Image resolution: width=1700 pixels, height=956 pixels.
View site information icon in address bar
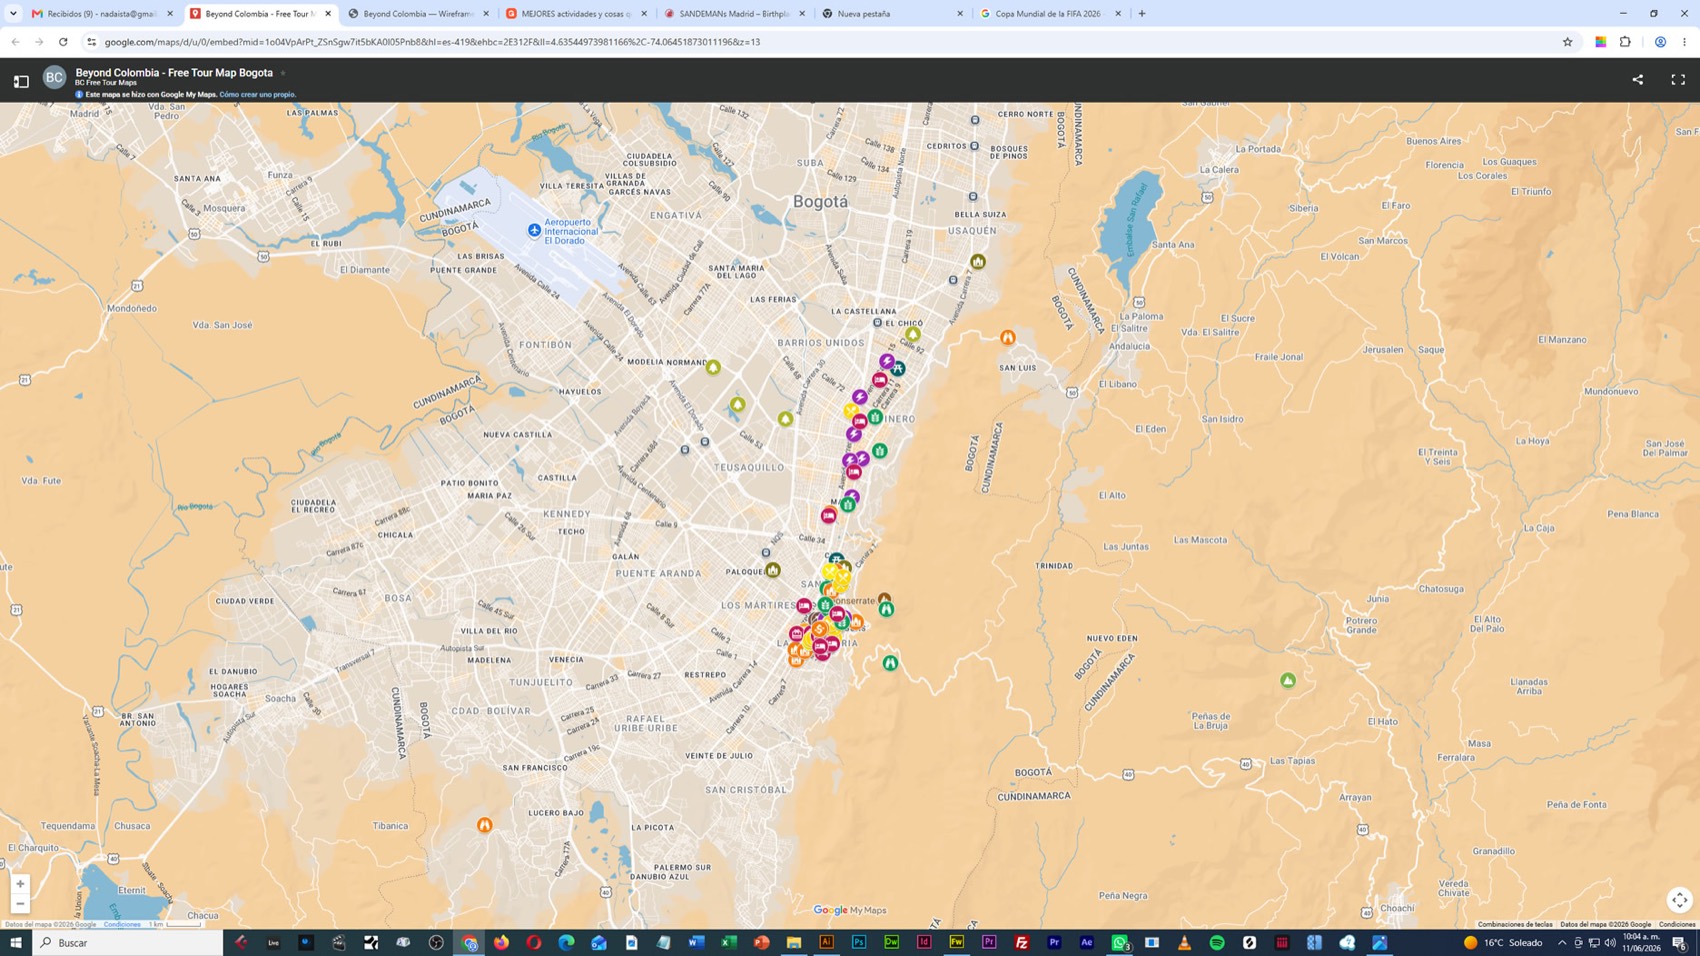pos(91,42)
